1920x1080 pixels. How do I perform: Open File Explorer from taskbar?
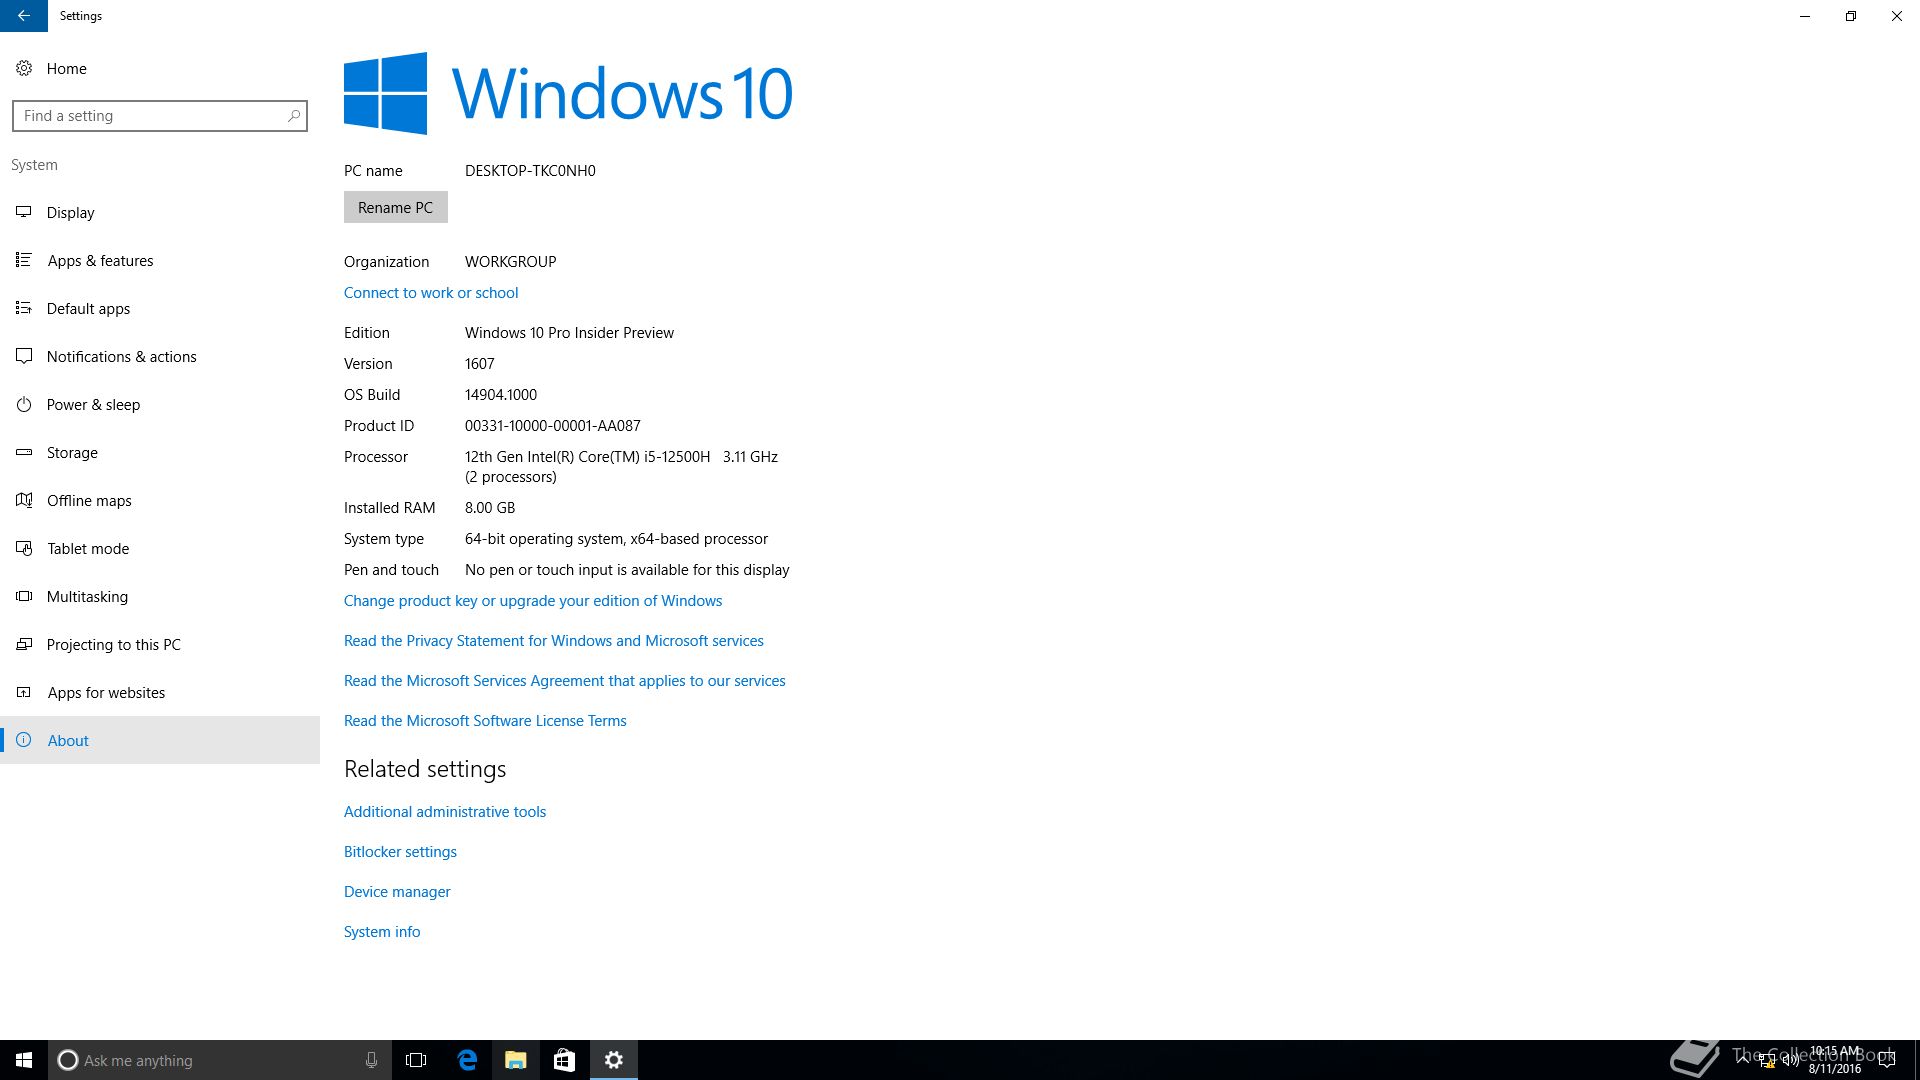coord(515,1060)
